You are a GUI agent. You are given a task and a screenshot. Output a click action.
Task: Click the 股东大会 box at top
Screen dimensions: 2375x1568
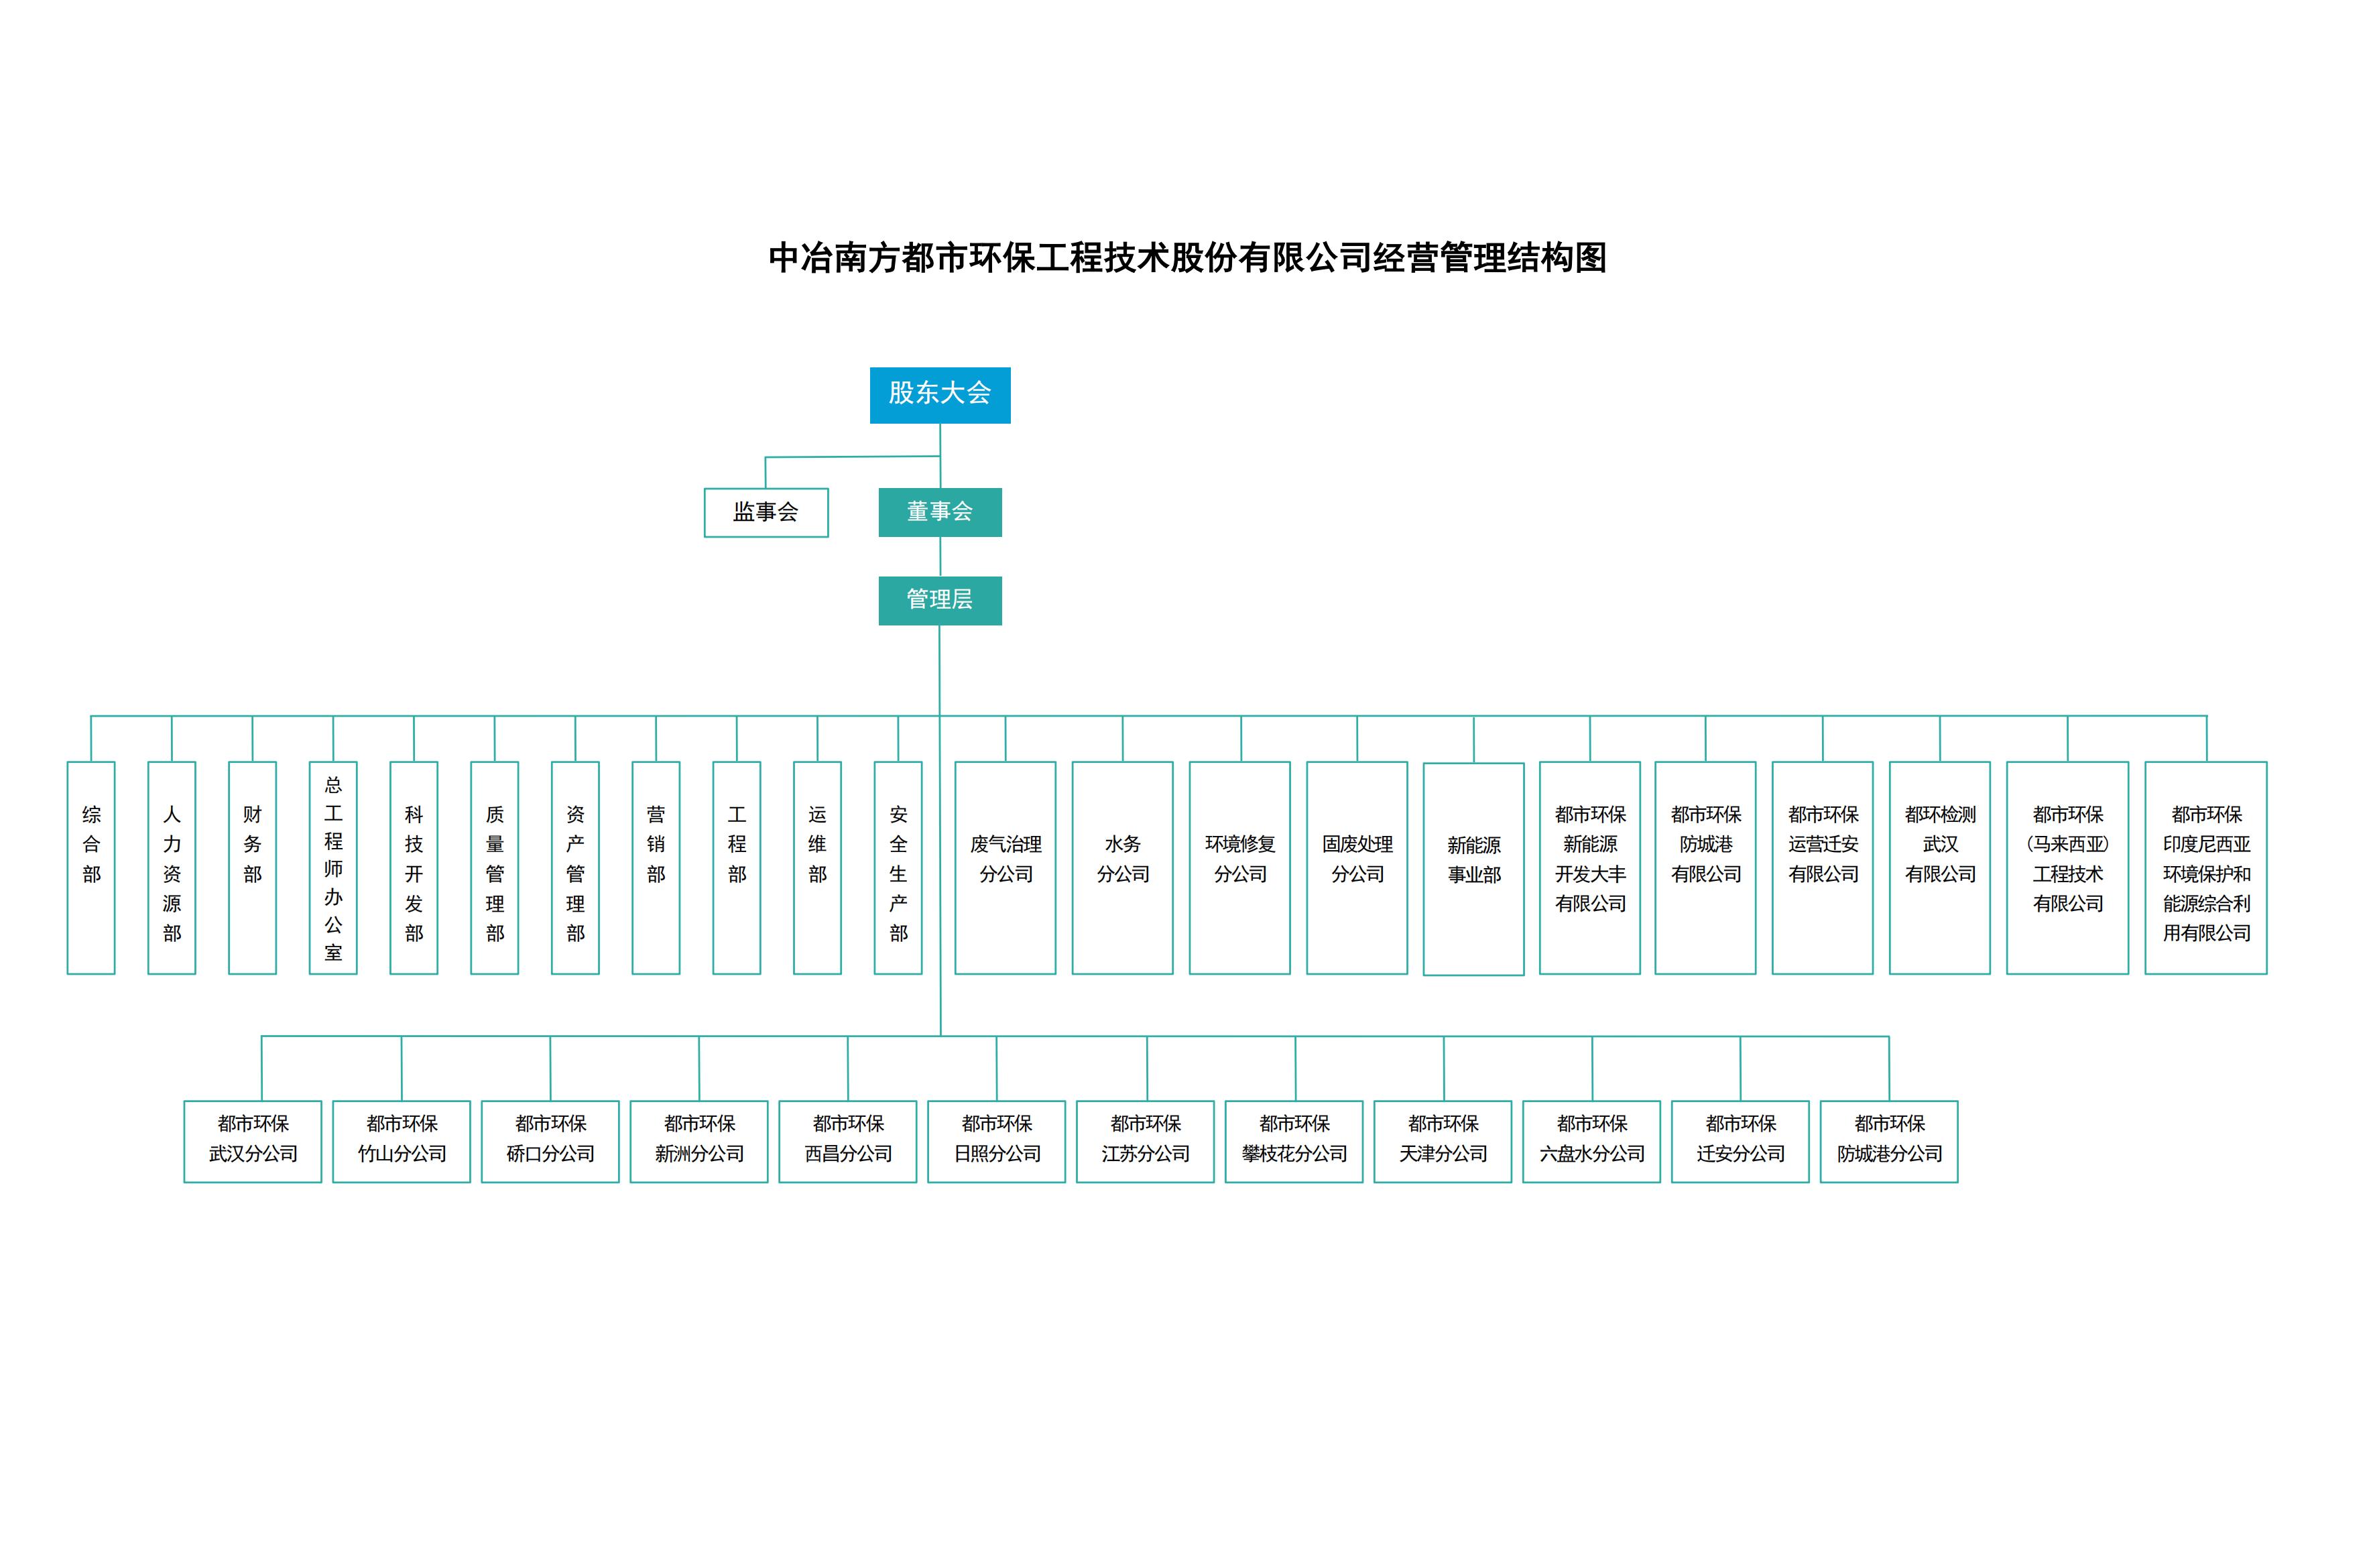[x=939, y=395]
